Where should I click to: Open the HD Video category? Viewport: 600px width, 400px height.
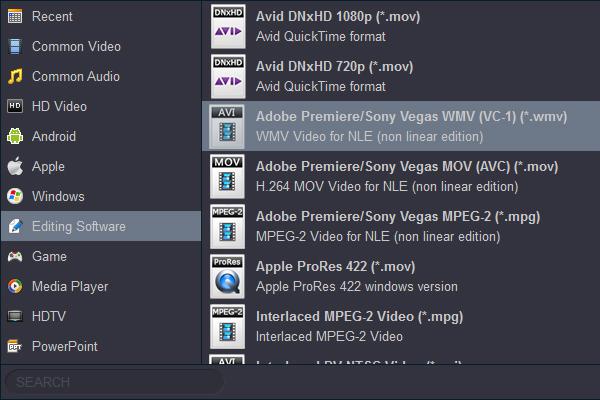pyautogui.click(x=101, y=106)
